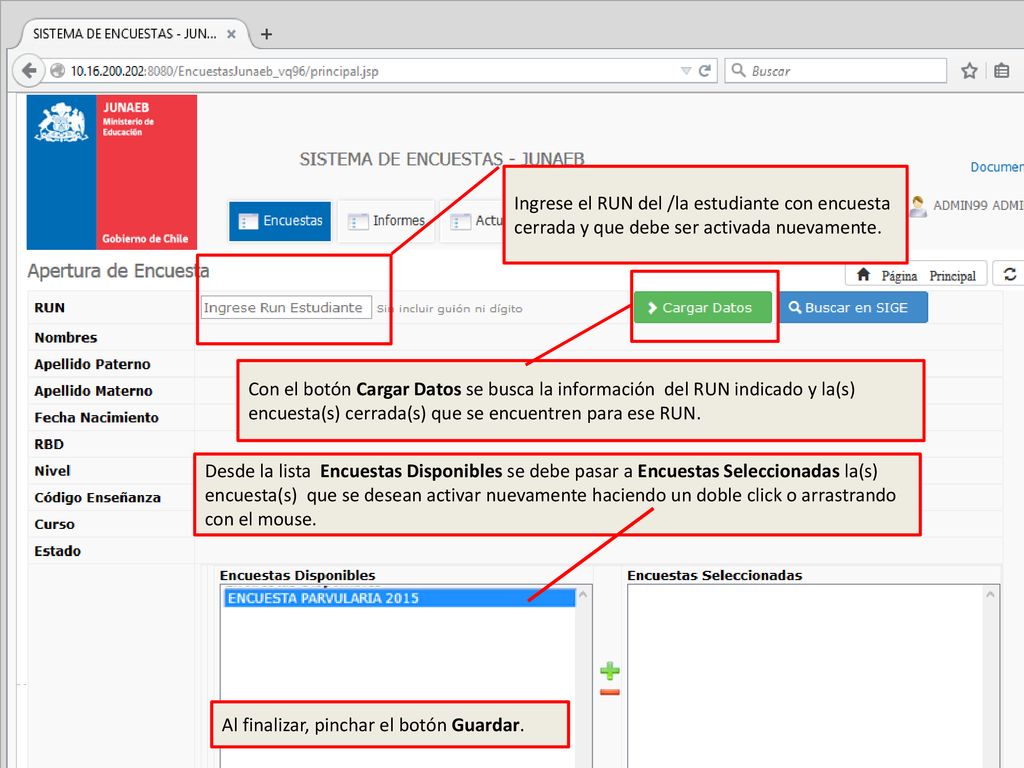Select ENCUESTA PARVULARIA 2015 in the list
This screenshot has width=1024, height=768.
click(x=399, y=598)
